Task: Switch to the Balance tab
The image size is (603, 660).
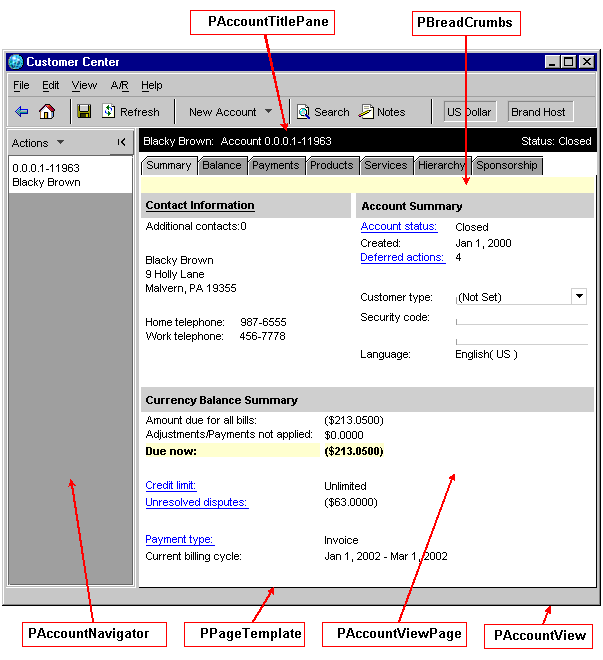Action: pyautogui.click(x=222, y=165)
